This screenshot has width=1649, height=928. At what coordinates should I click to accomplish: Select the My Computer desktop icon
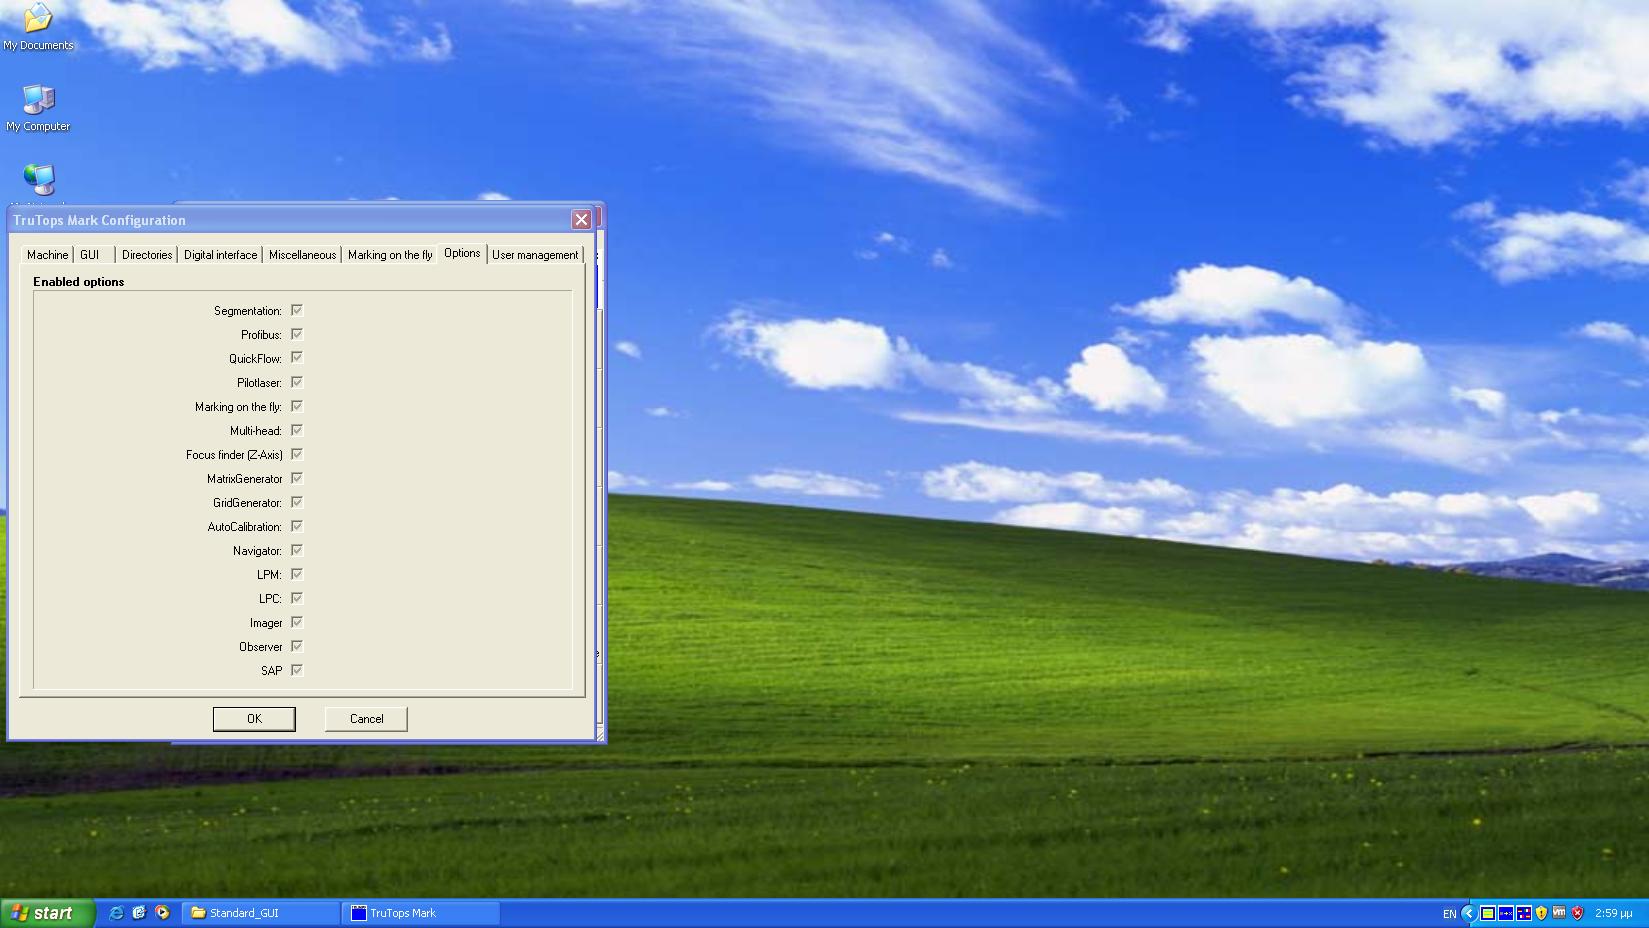click(x=38, y=108)
